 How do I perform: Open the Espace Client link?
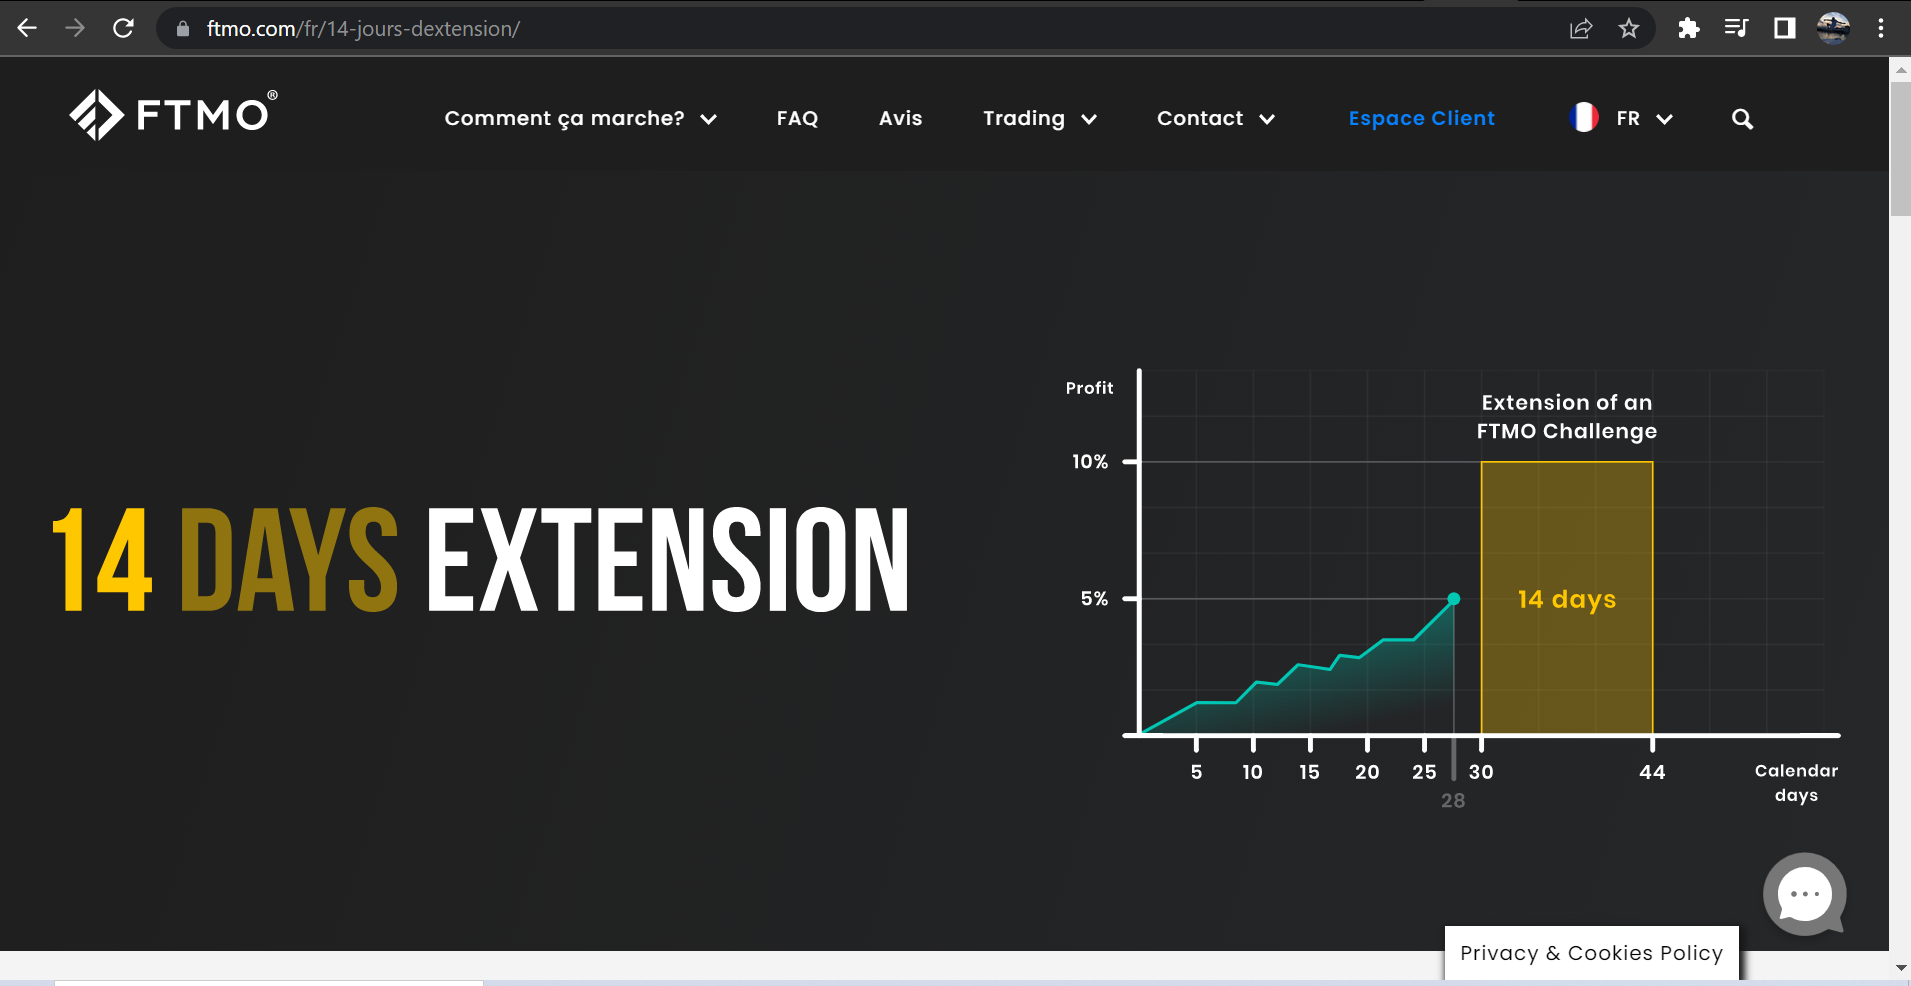tap(1421, 119)
